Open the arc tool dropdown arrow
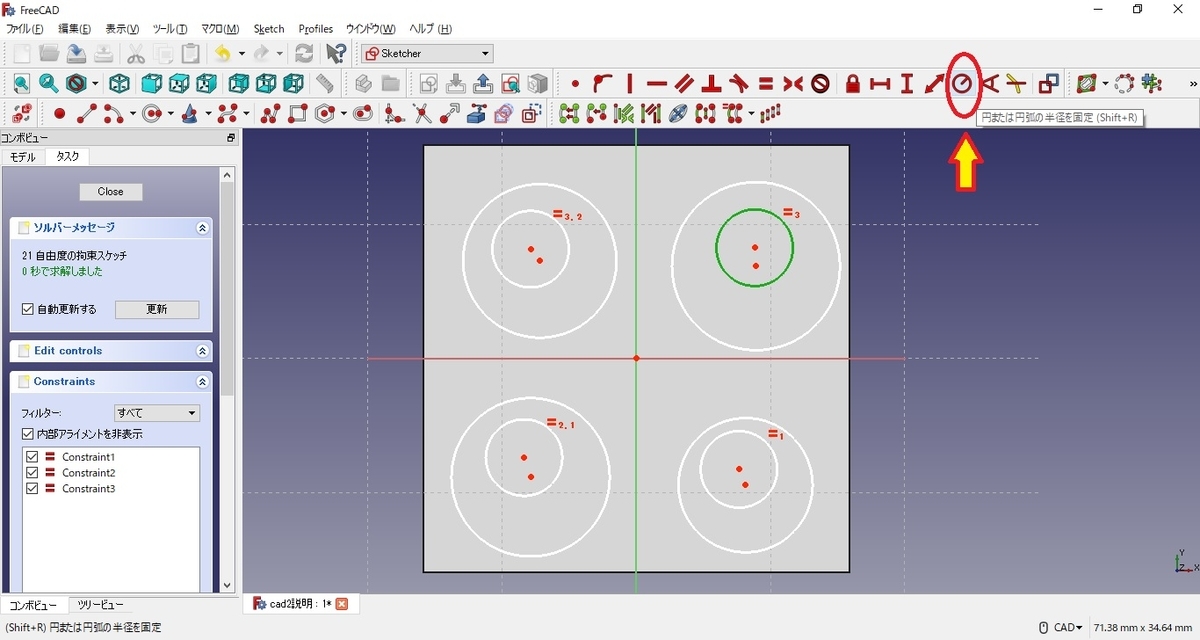The width and height of the screenshot is (1200, 640). click(x=132, y=114)
